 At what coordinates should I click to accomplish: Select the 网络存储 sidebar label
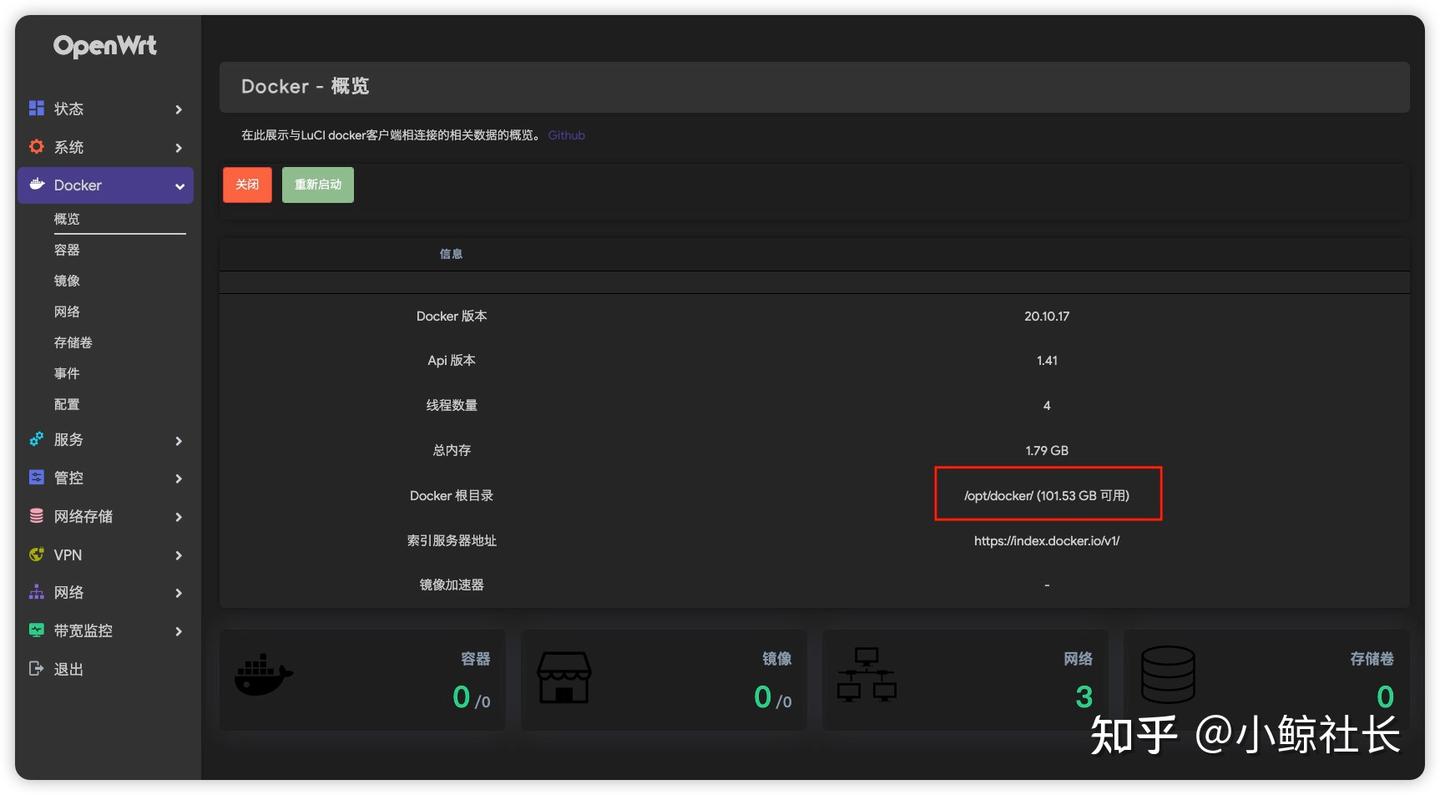tap(83, 516)
